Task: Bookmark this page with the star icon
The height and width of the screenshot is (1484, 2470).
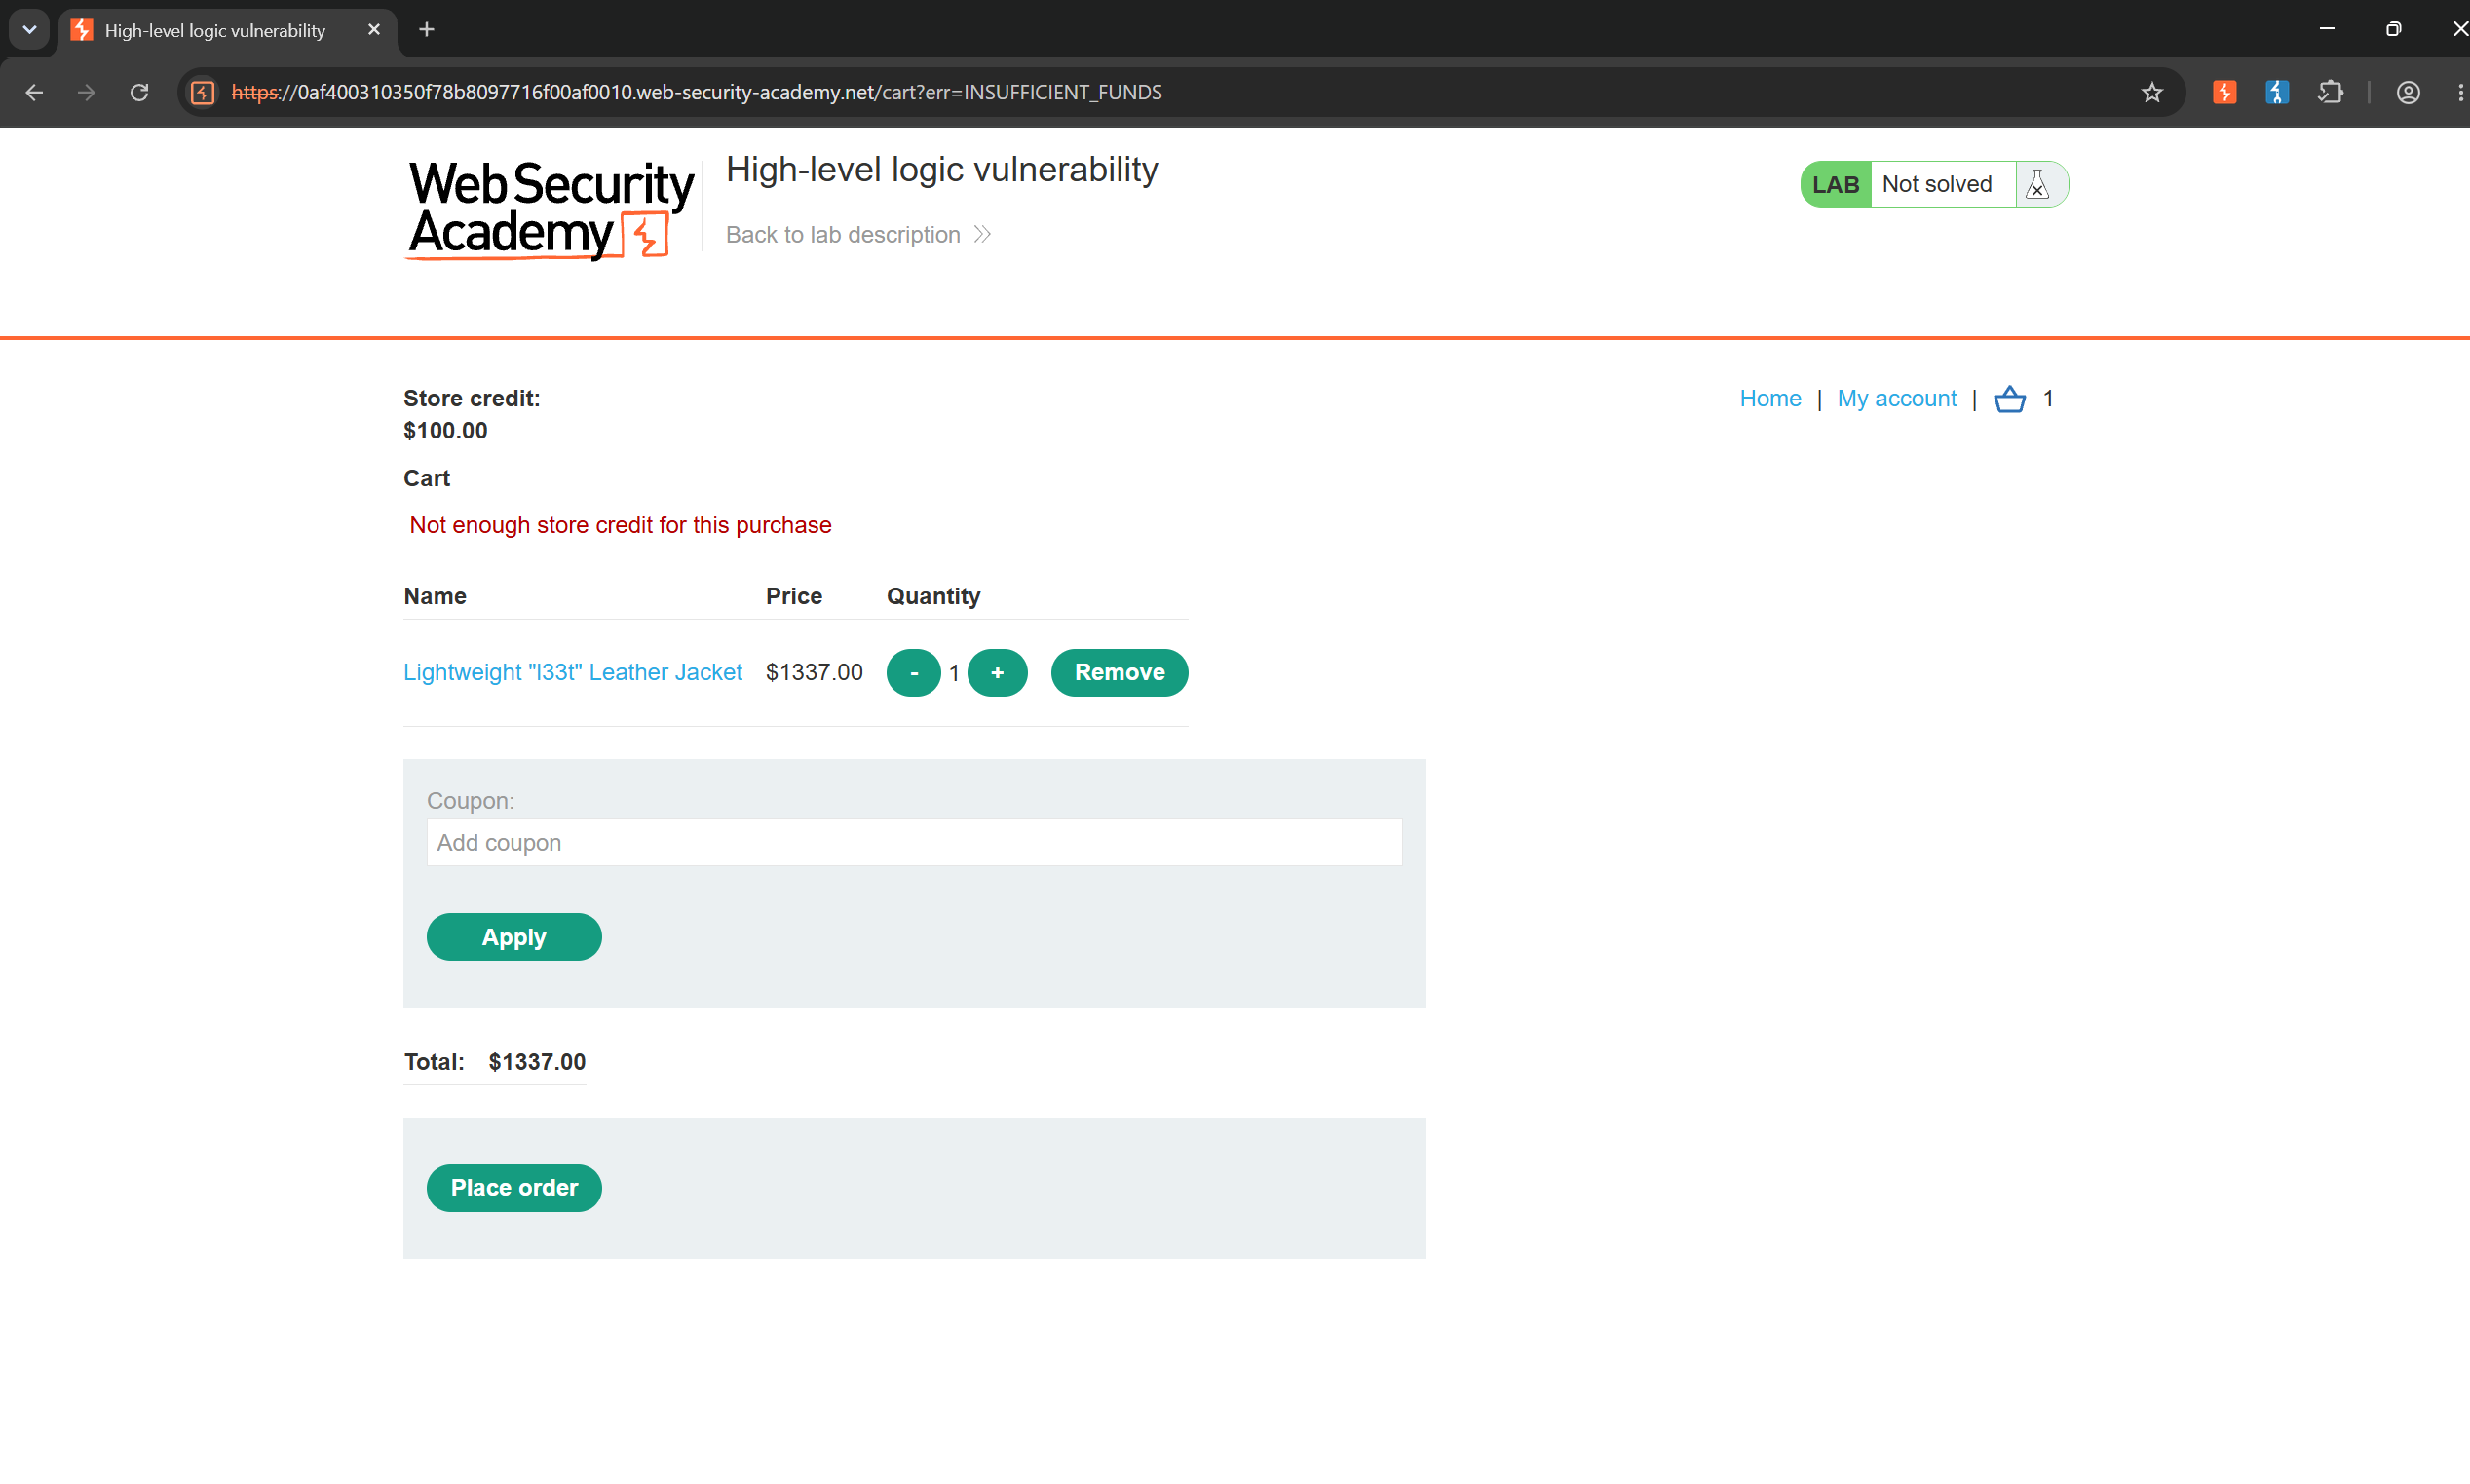Action: (x=2152, y=92)
